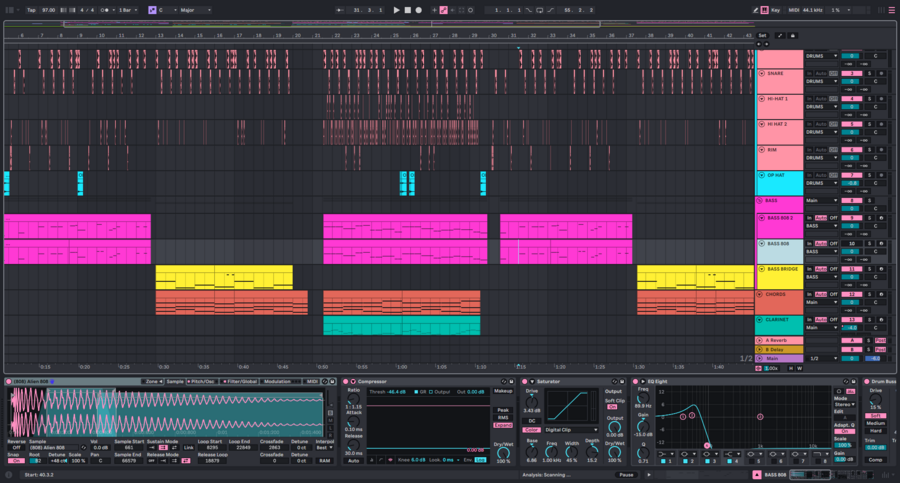Click the Play button in transport
The image size is (900, 483).
point(396,9)
